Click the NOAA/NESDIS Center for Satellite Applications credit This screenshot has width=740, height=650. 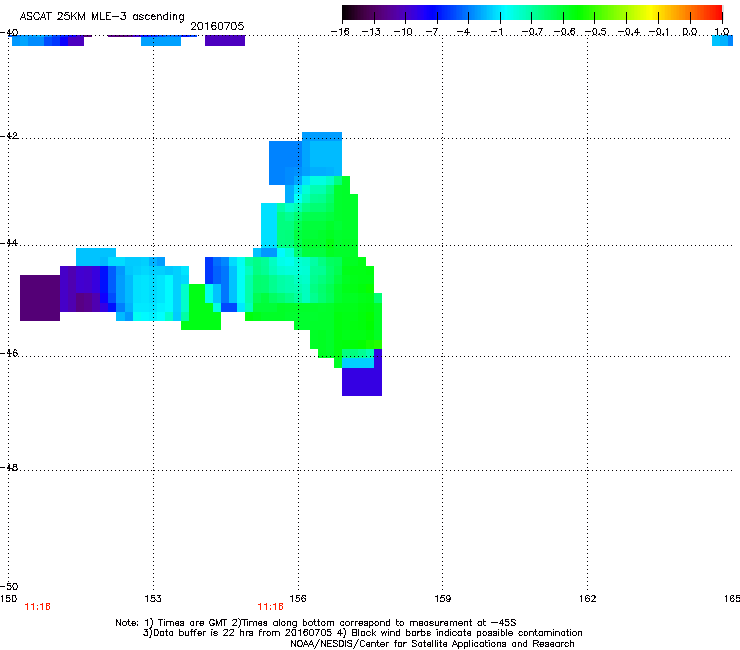(432, 644)
